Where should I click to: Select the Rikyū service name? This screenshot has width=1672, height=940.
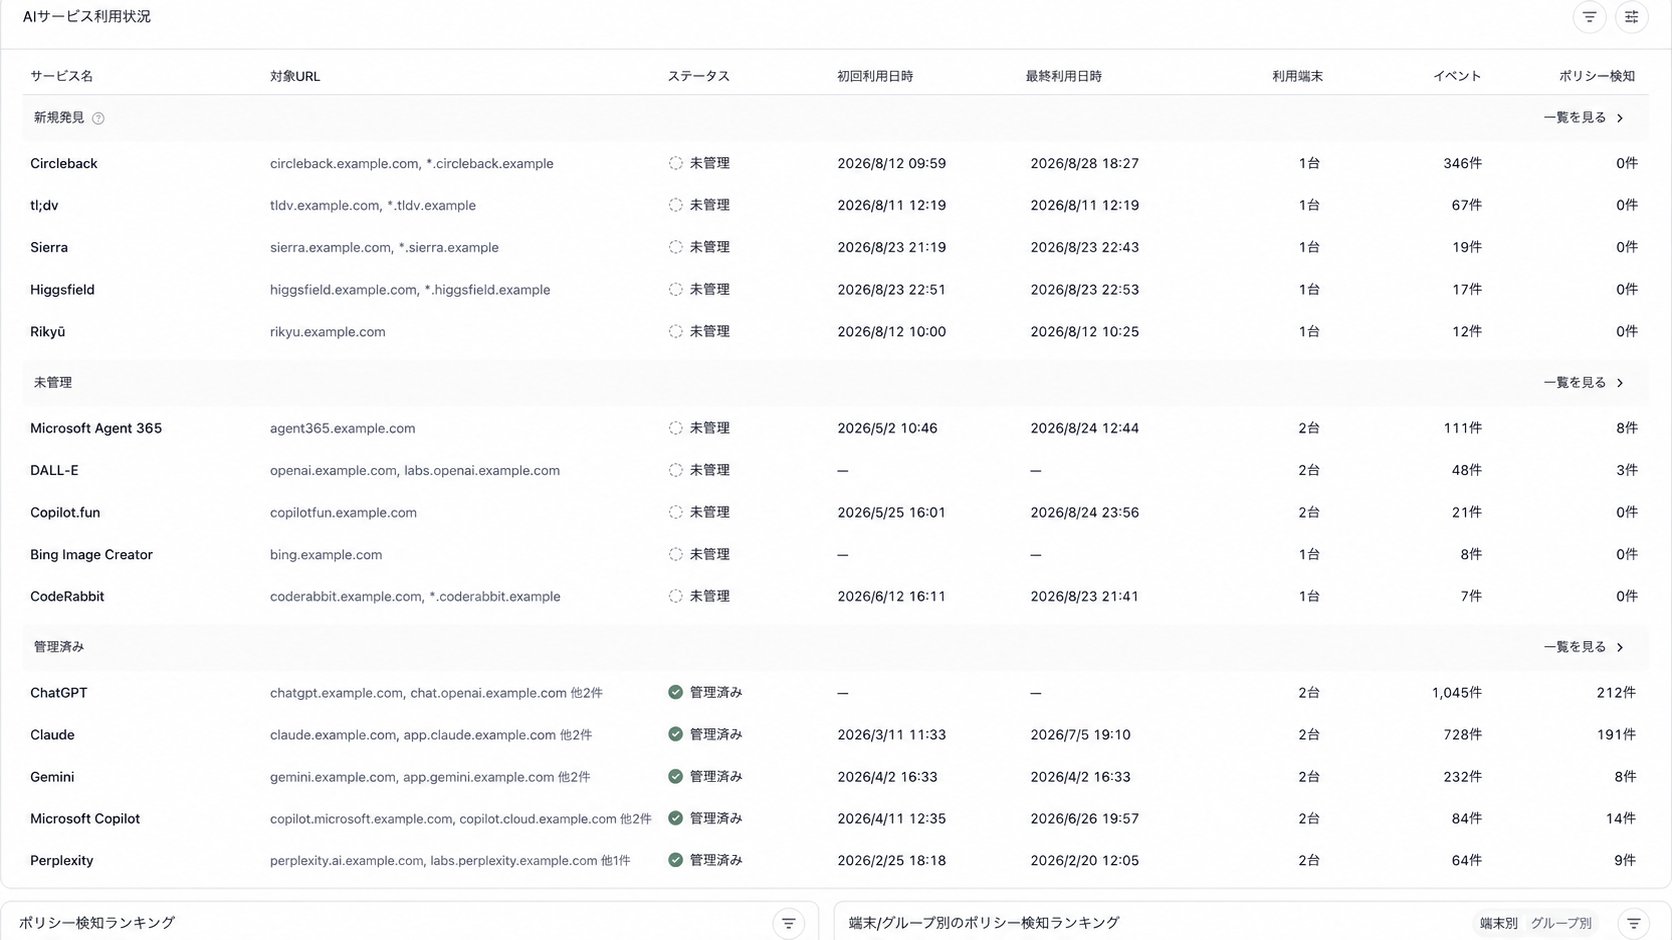pos(47,331)
